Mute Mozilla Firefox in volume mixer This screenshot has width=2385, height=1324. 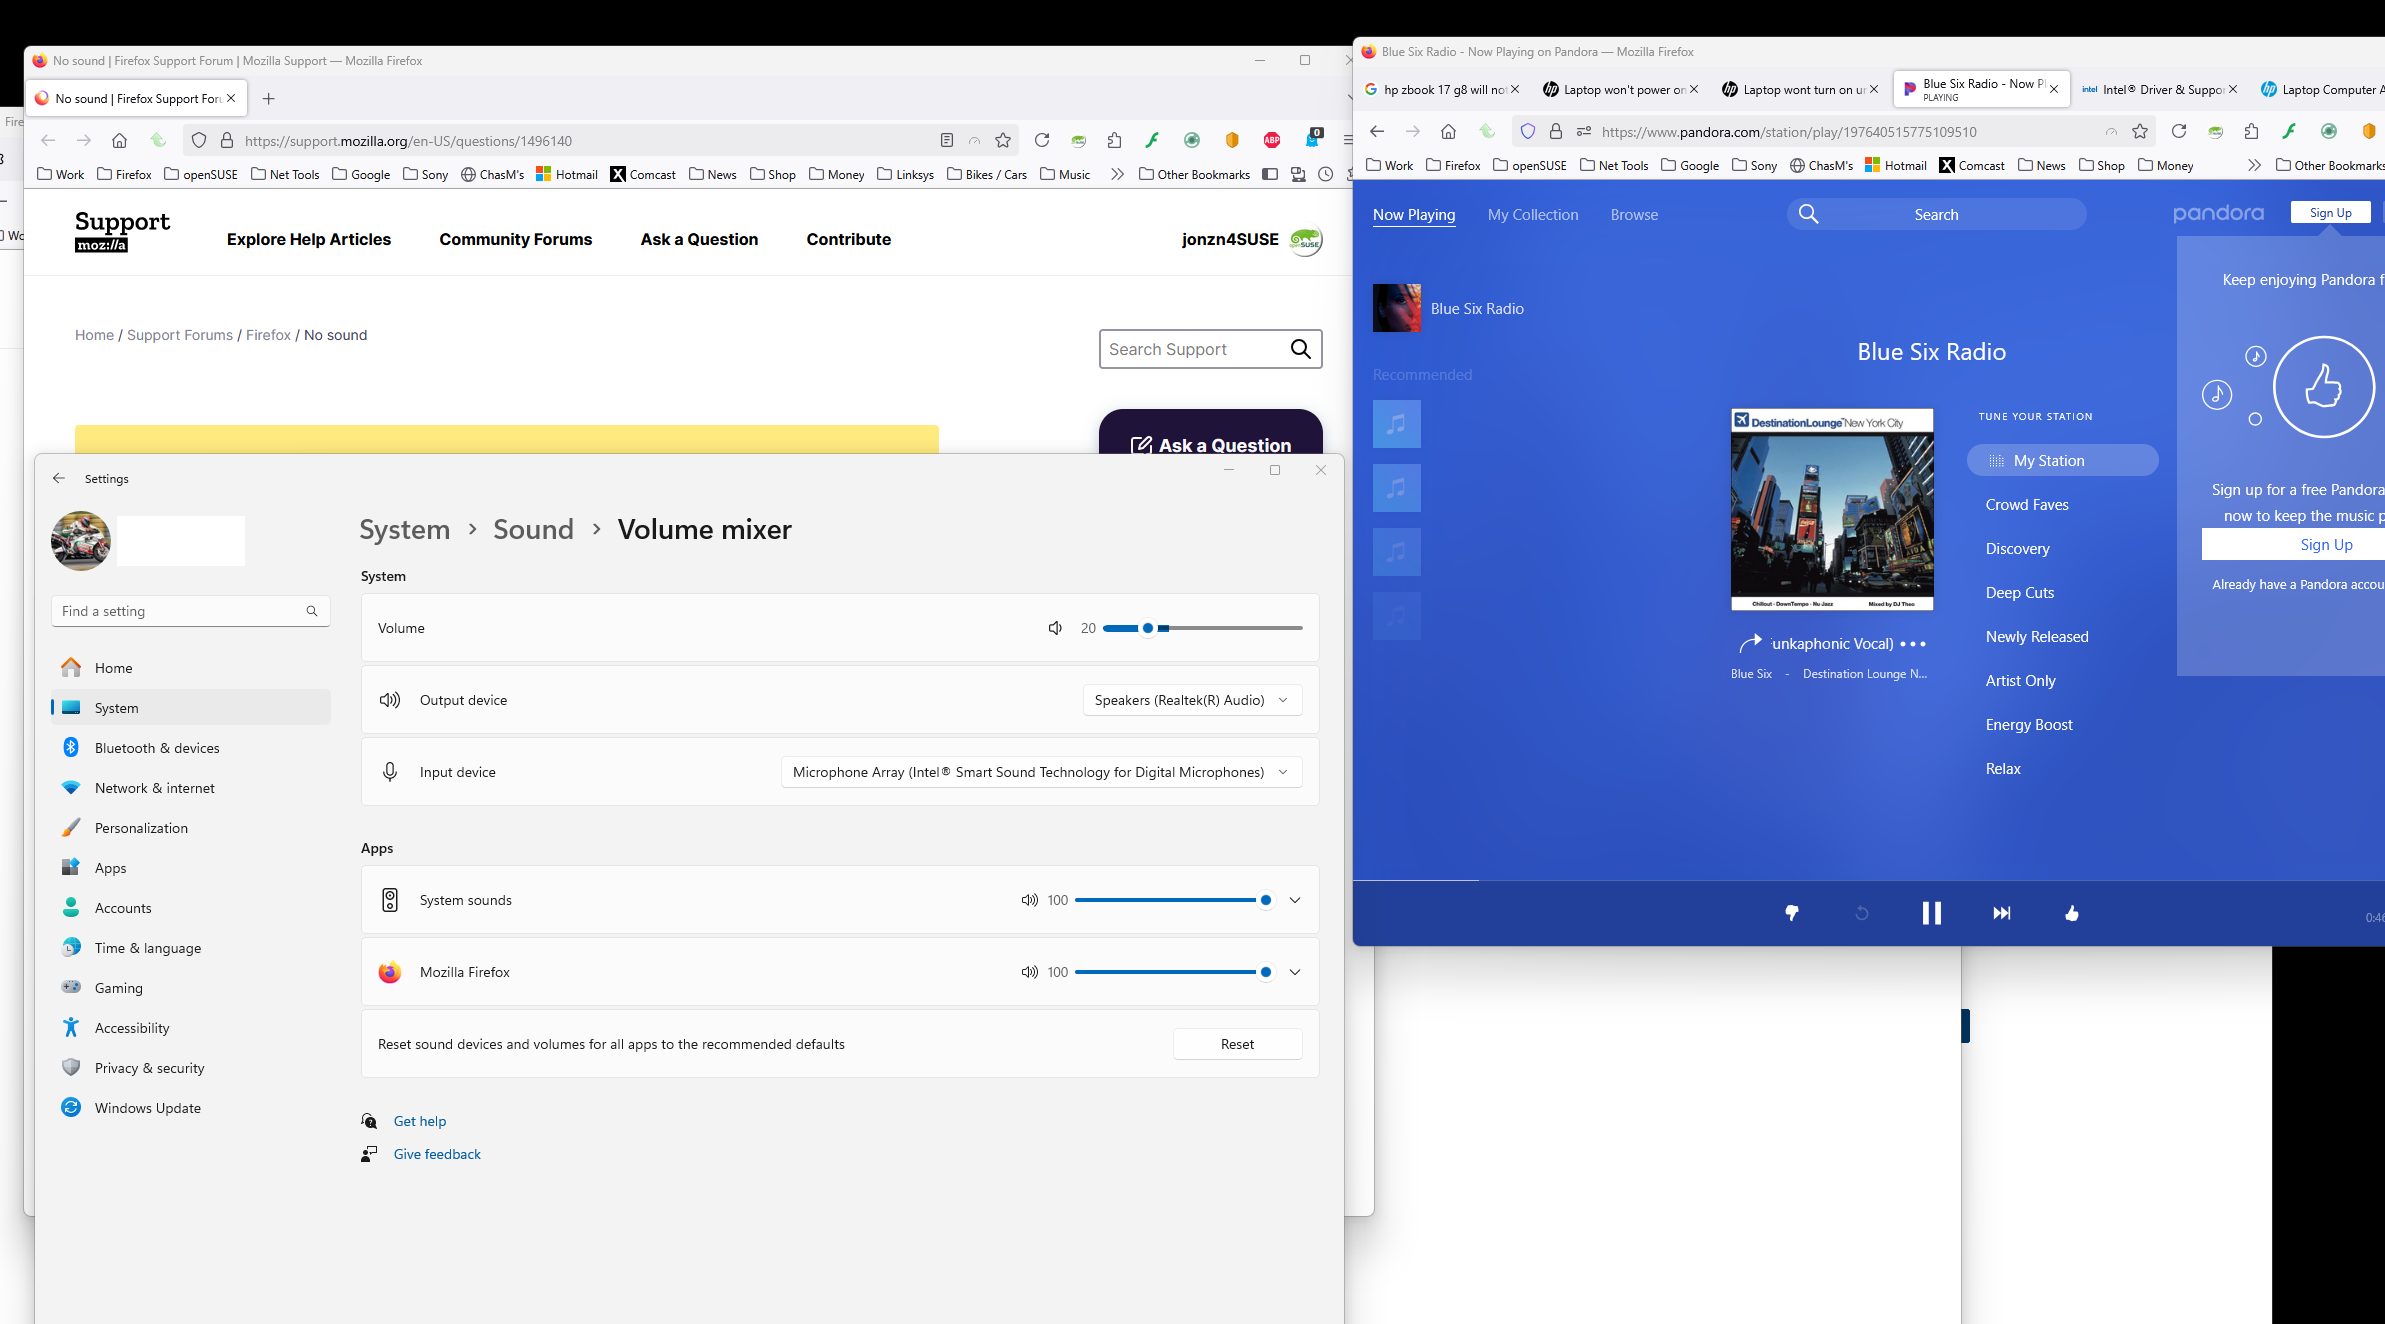tap(1029, 972)
